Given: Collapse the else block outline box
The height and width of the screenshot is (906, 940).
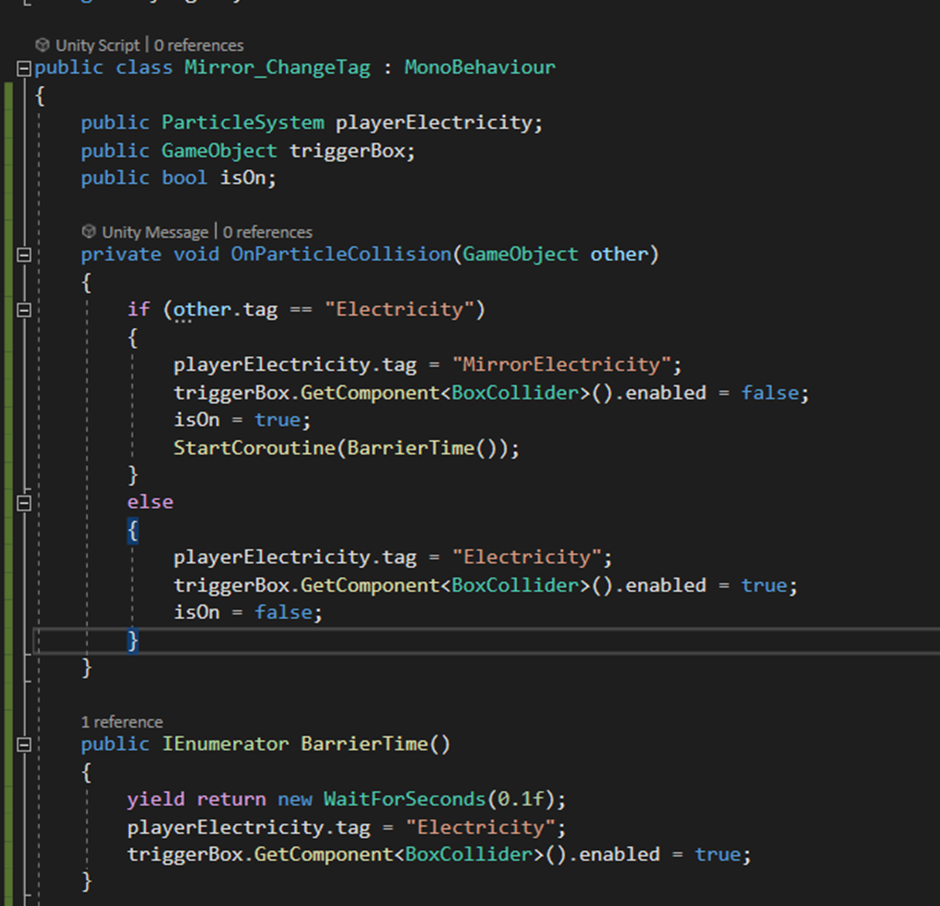Looking at the screenshot, I should pos(24,503).
